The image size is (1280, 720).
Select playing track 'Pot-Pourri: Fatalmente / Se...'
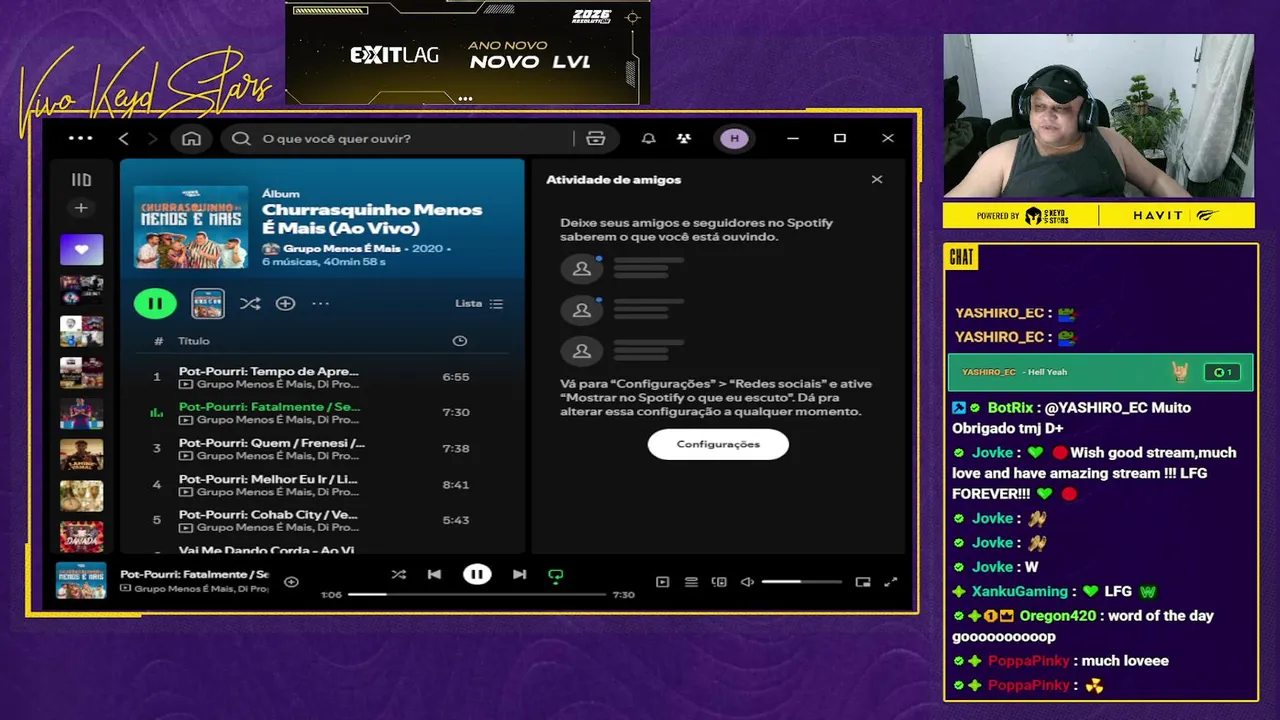pos(322,413)
